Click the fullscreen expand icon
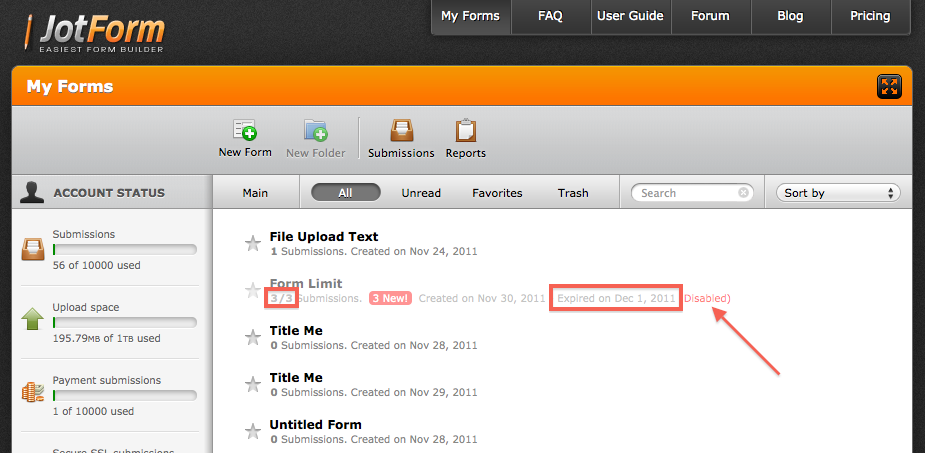The width and height of the screenshot is (925, 453). click(889, 87)
